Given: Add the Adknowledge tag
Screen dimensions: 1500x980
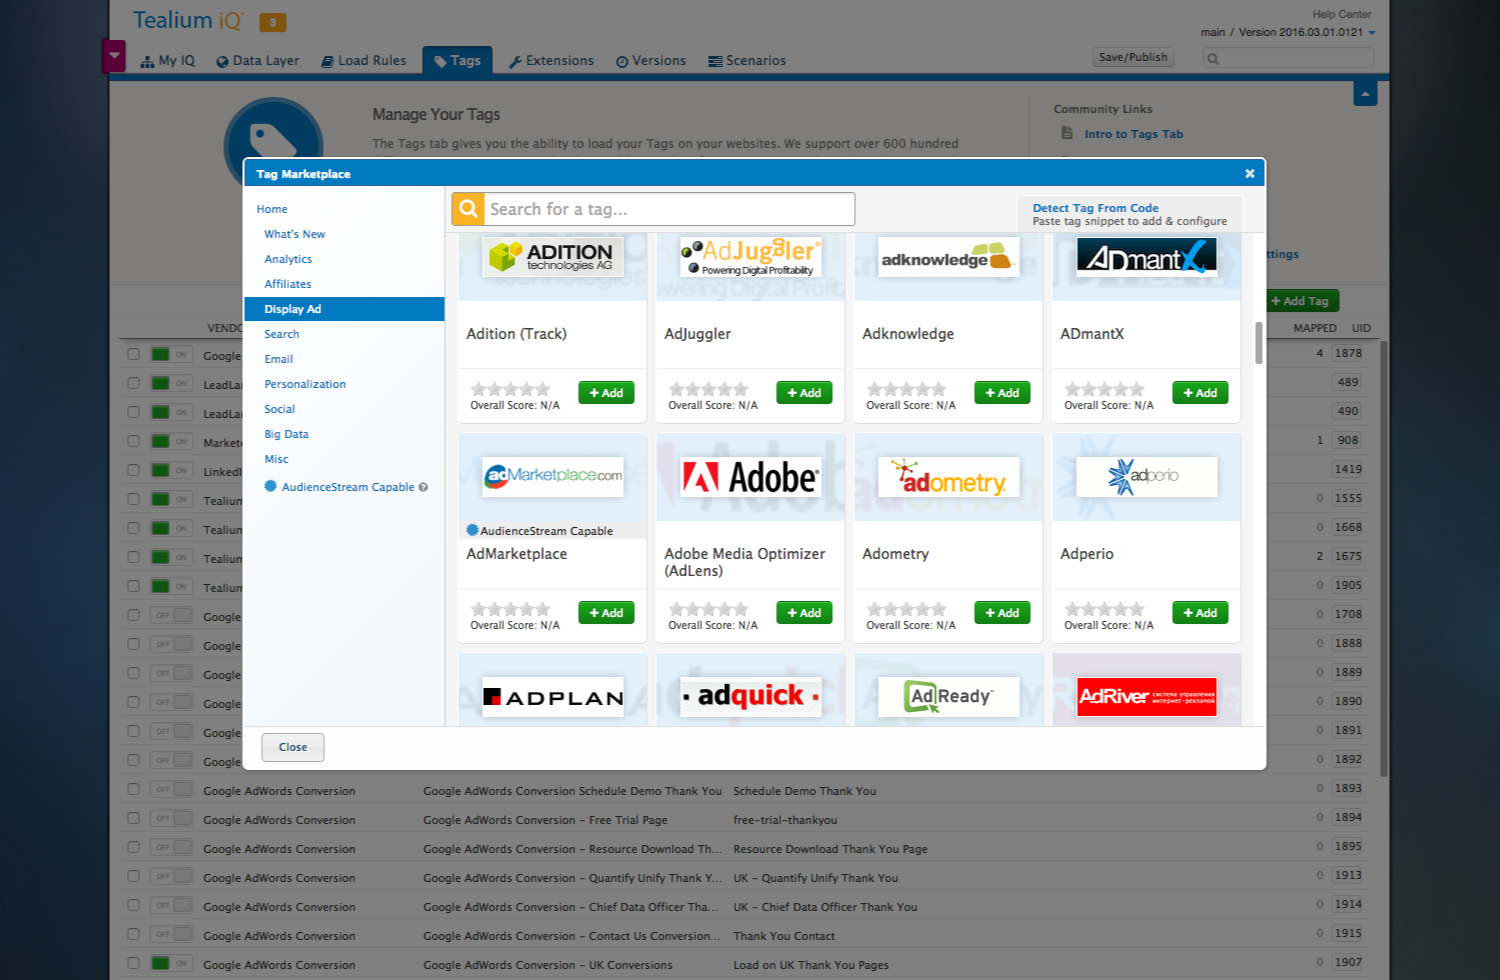Looking at the screenshot, I should (1002, 393).
